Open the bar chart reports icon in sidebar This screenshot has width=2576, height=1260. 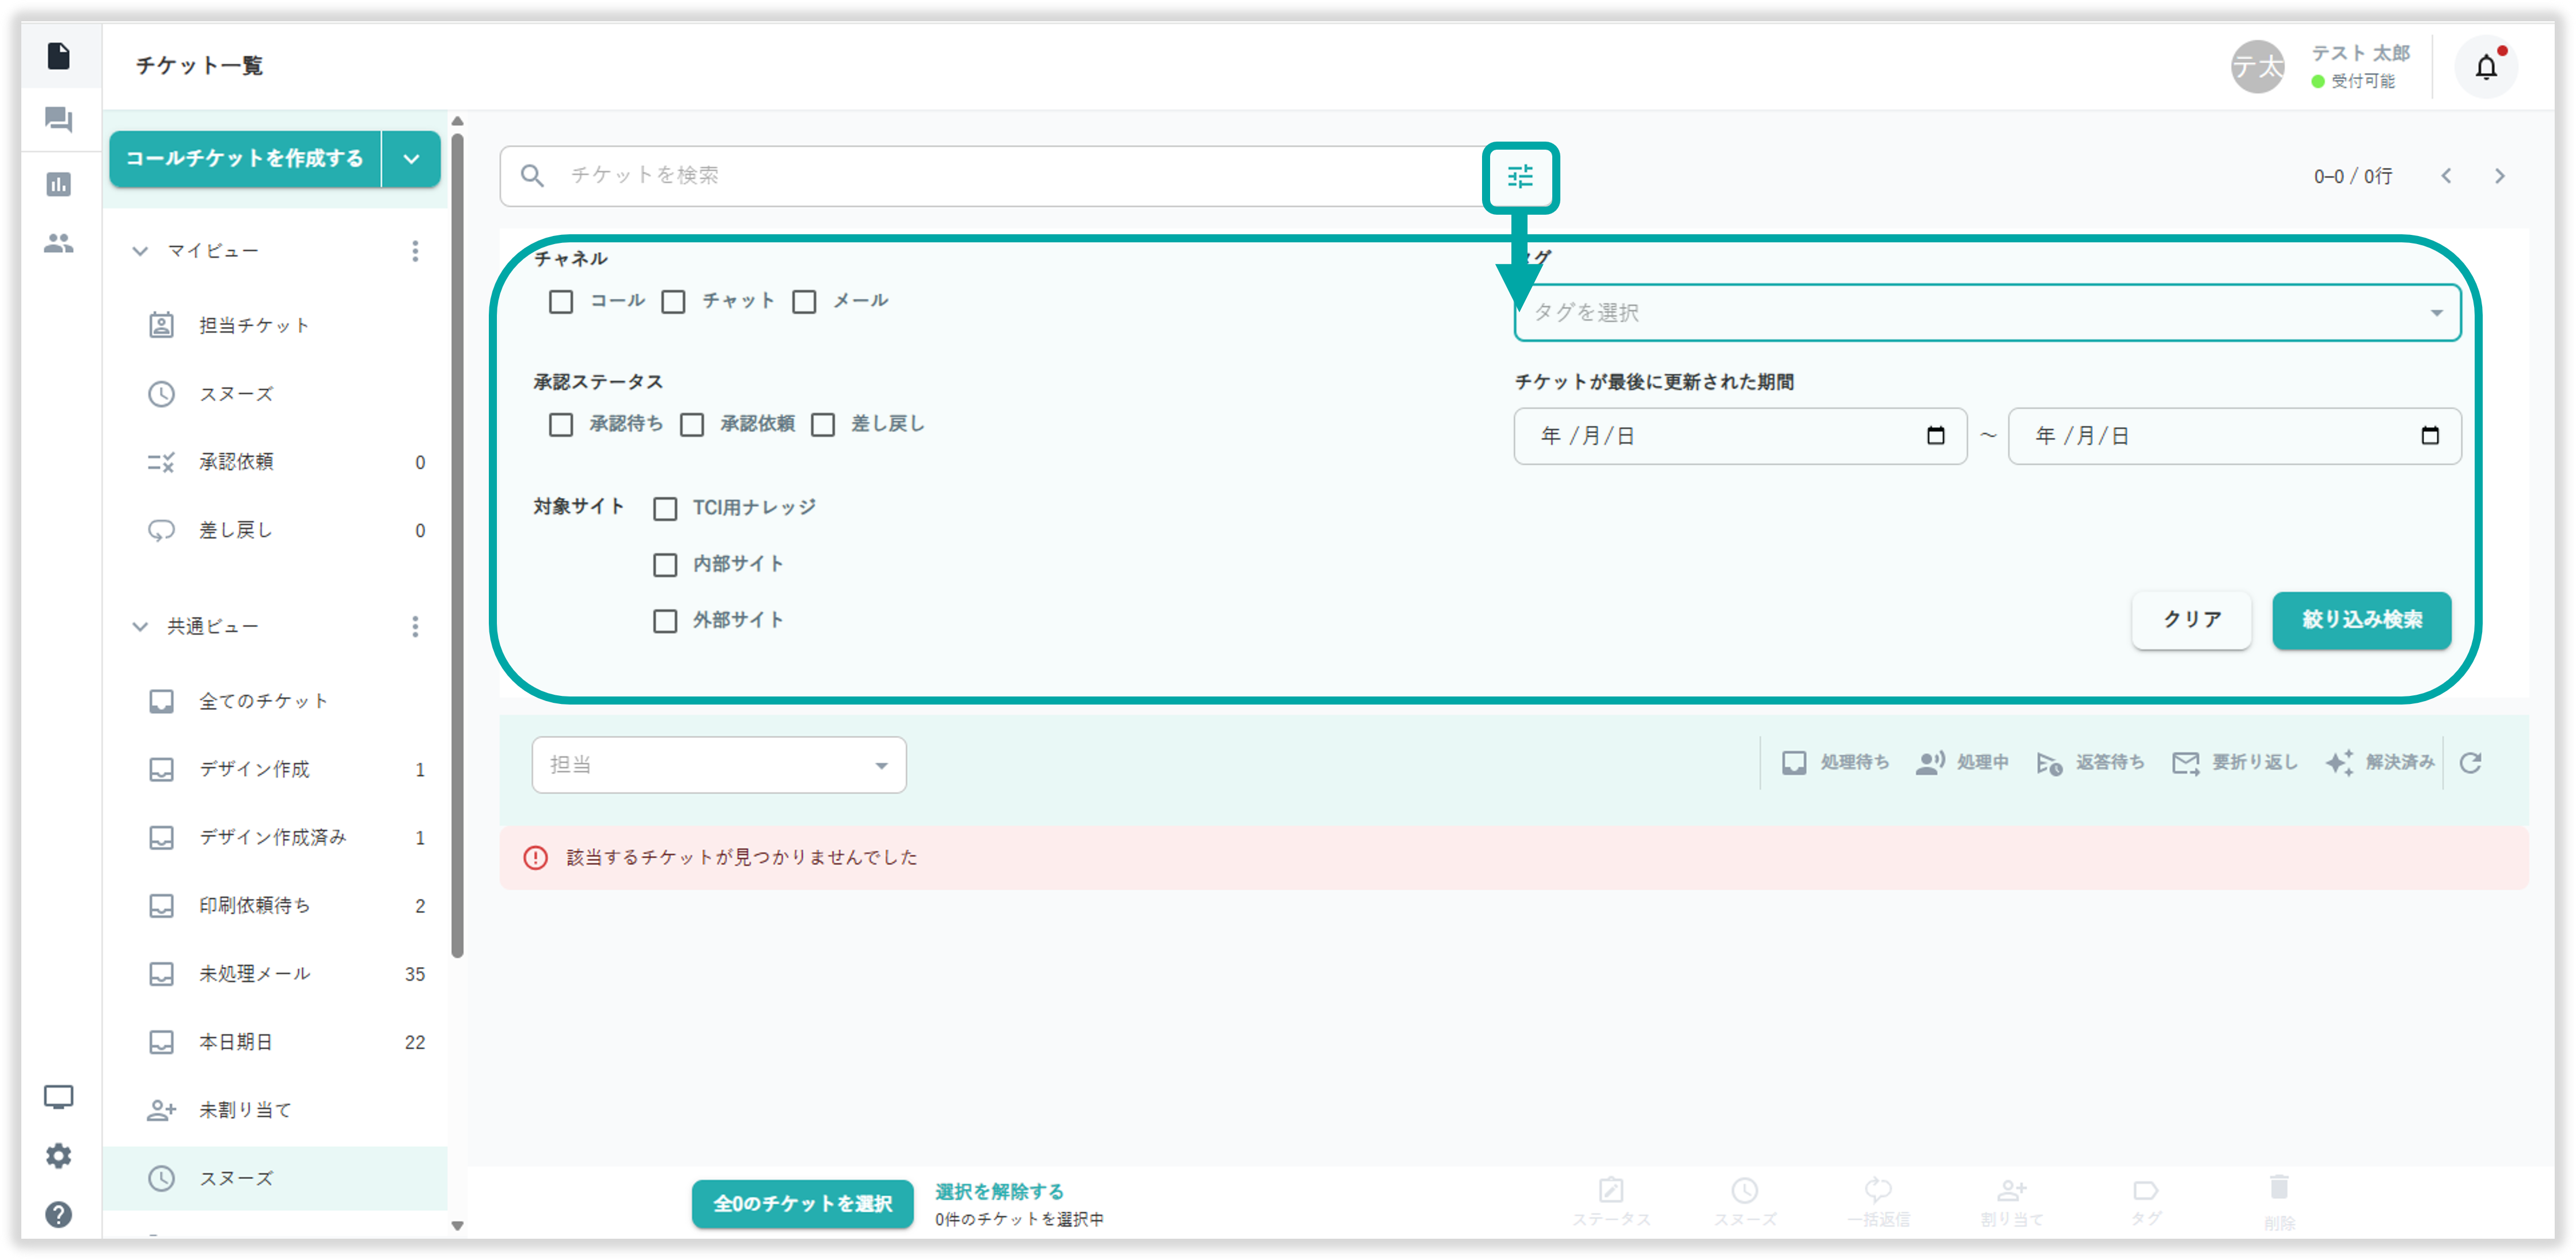59,184
